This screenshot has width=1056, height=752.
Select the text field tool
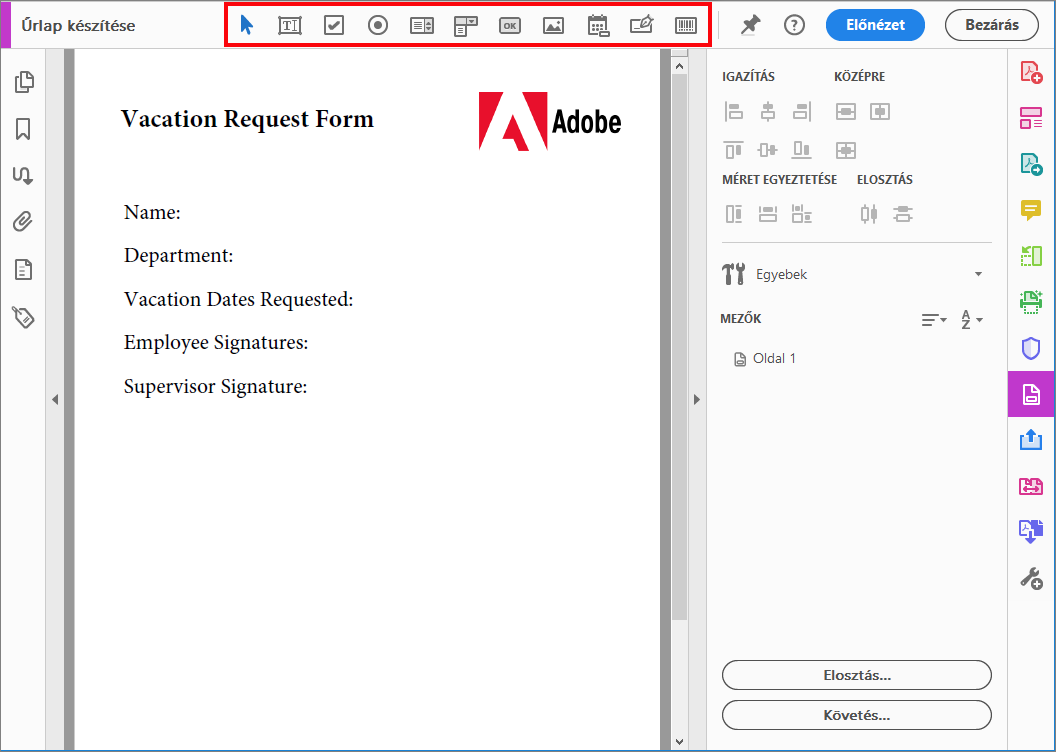click(290, 25)
